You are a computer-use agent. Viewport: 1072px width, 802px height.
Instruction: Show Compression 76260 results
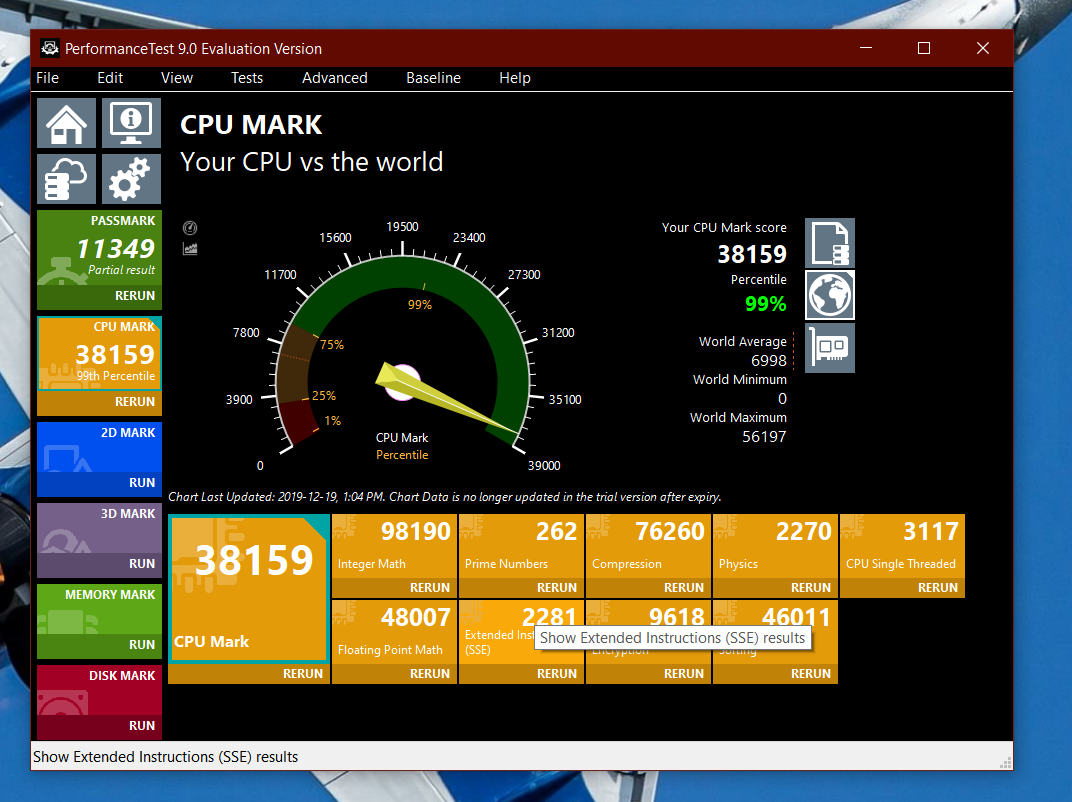648,546
